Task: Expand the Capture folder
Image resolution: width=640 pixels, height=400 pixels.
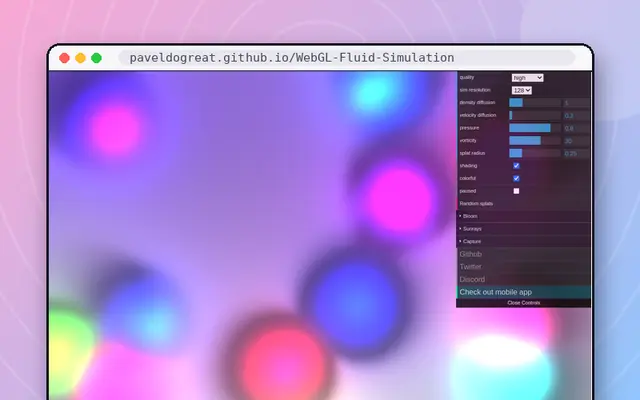Action: pos(524,242)
